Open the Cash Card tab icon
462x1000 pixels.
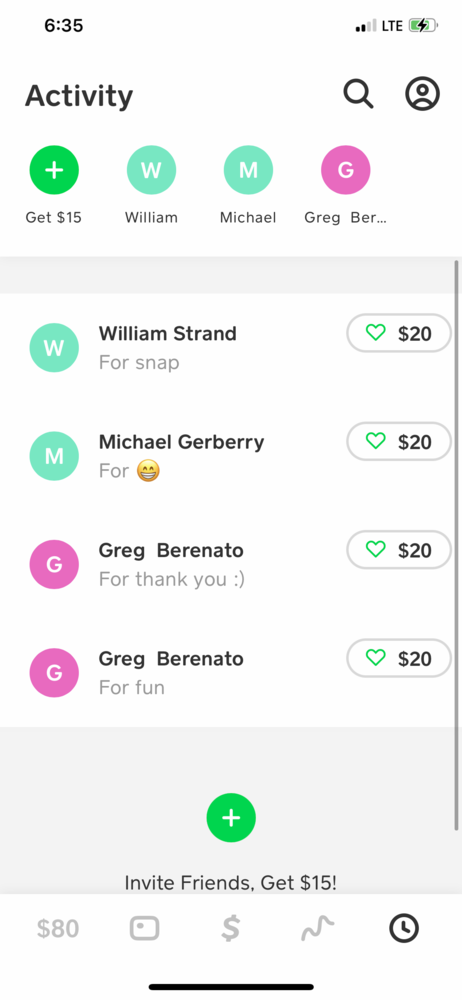145,928
